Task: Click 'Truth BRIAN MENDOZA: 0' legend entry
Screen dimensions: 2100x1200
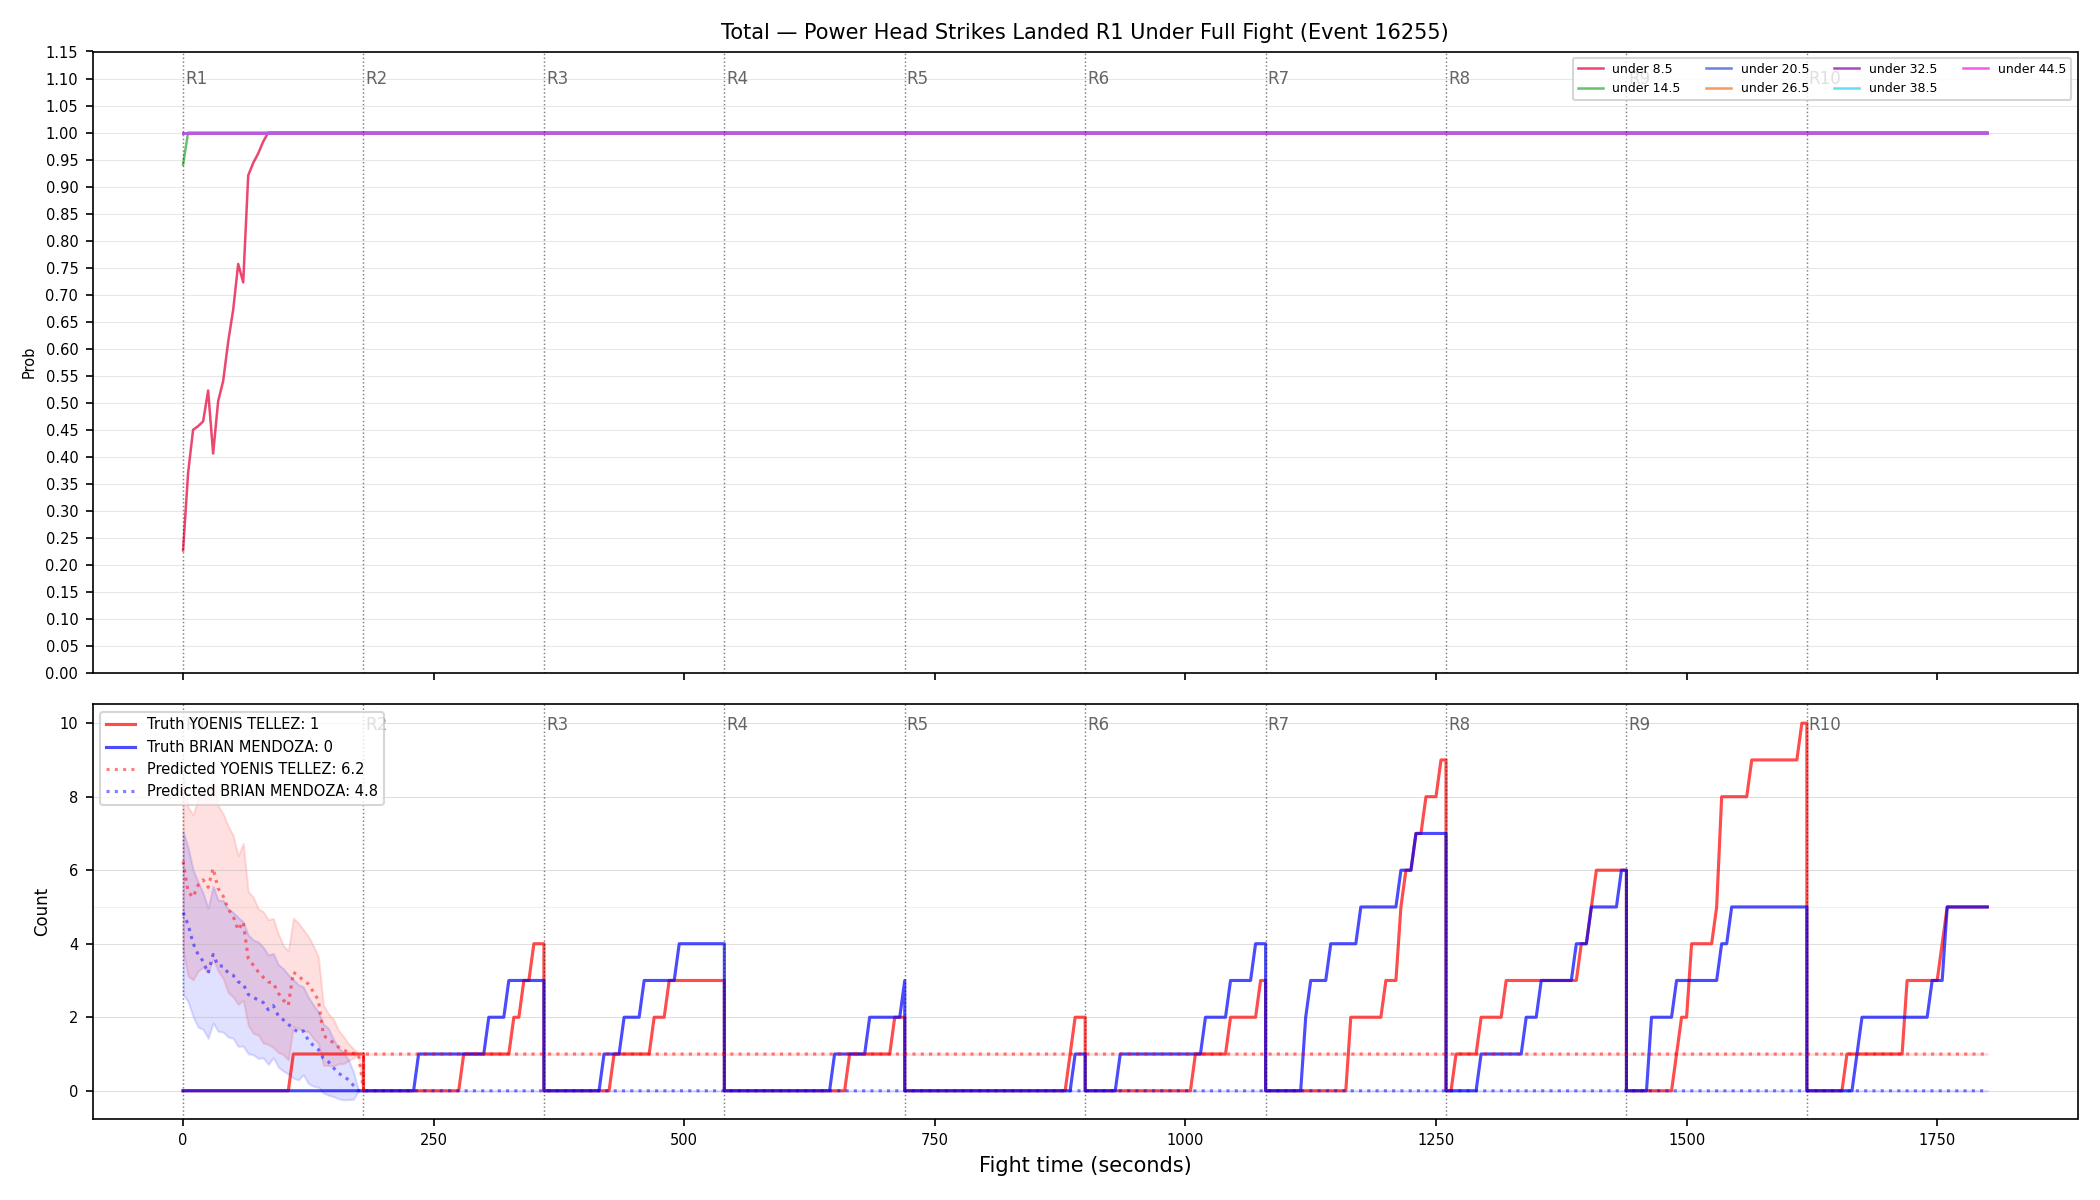Action: pyautogui.click(x=240, y=747)
